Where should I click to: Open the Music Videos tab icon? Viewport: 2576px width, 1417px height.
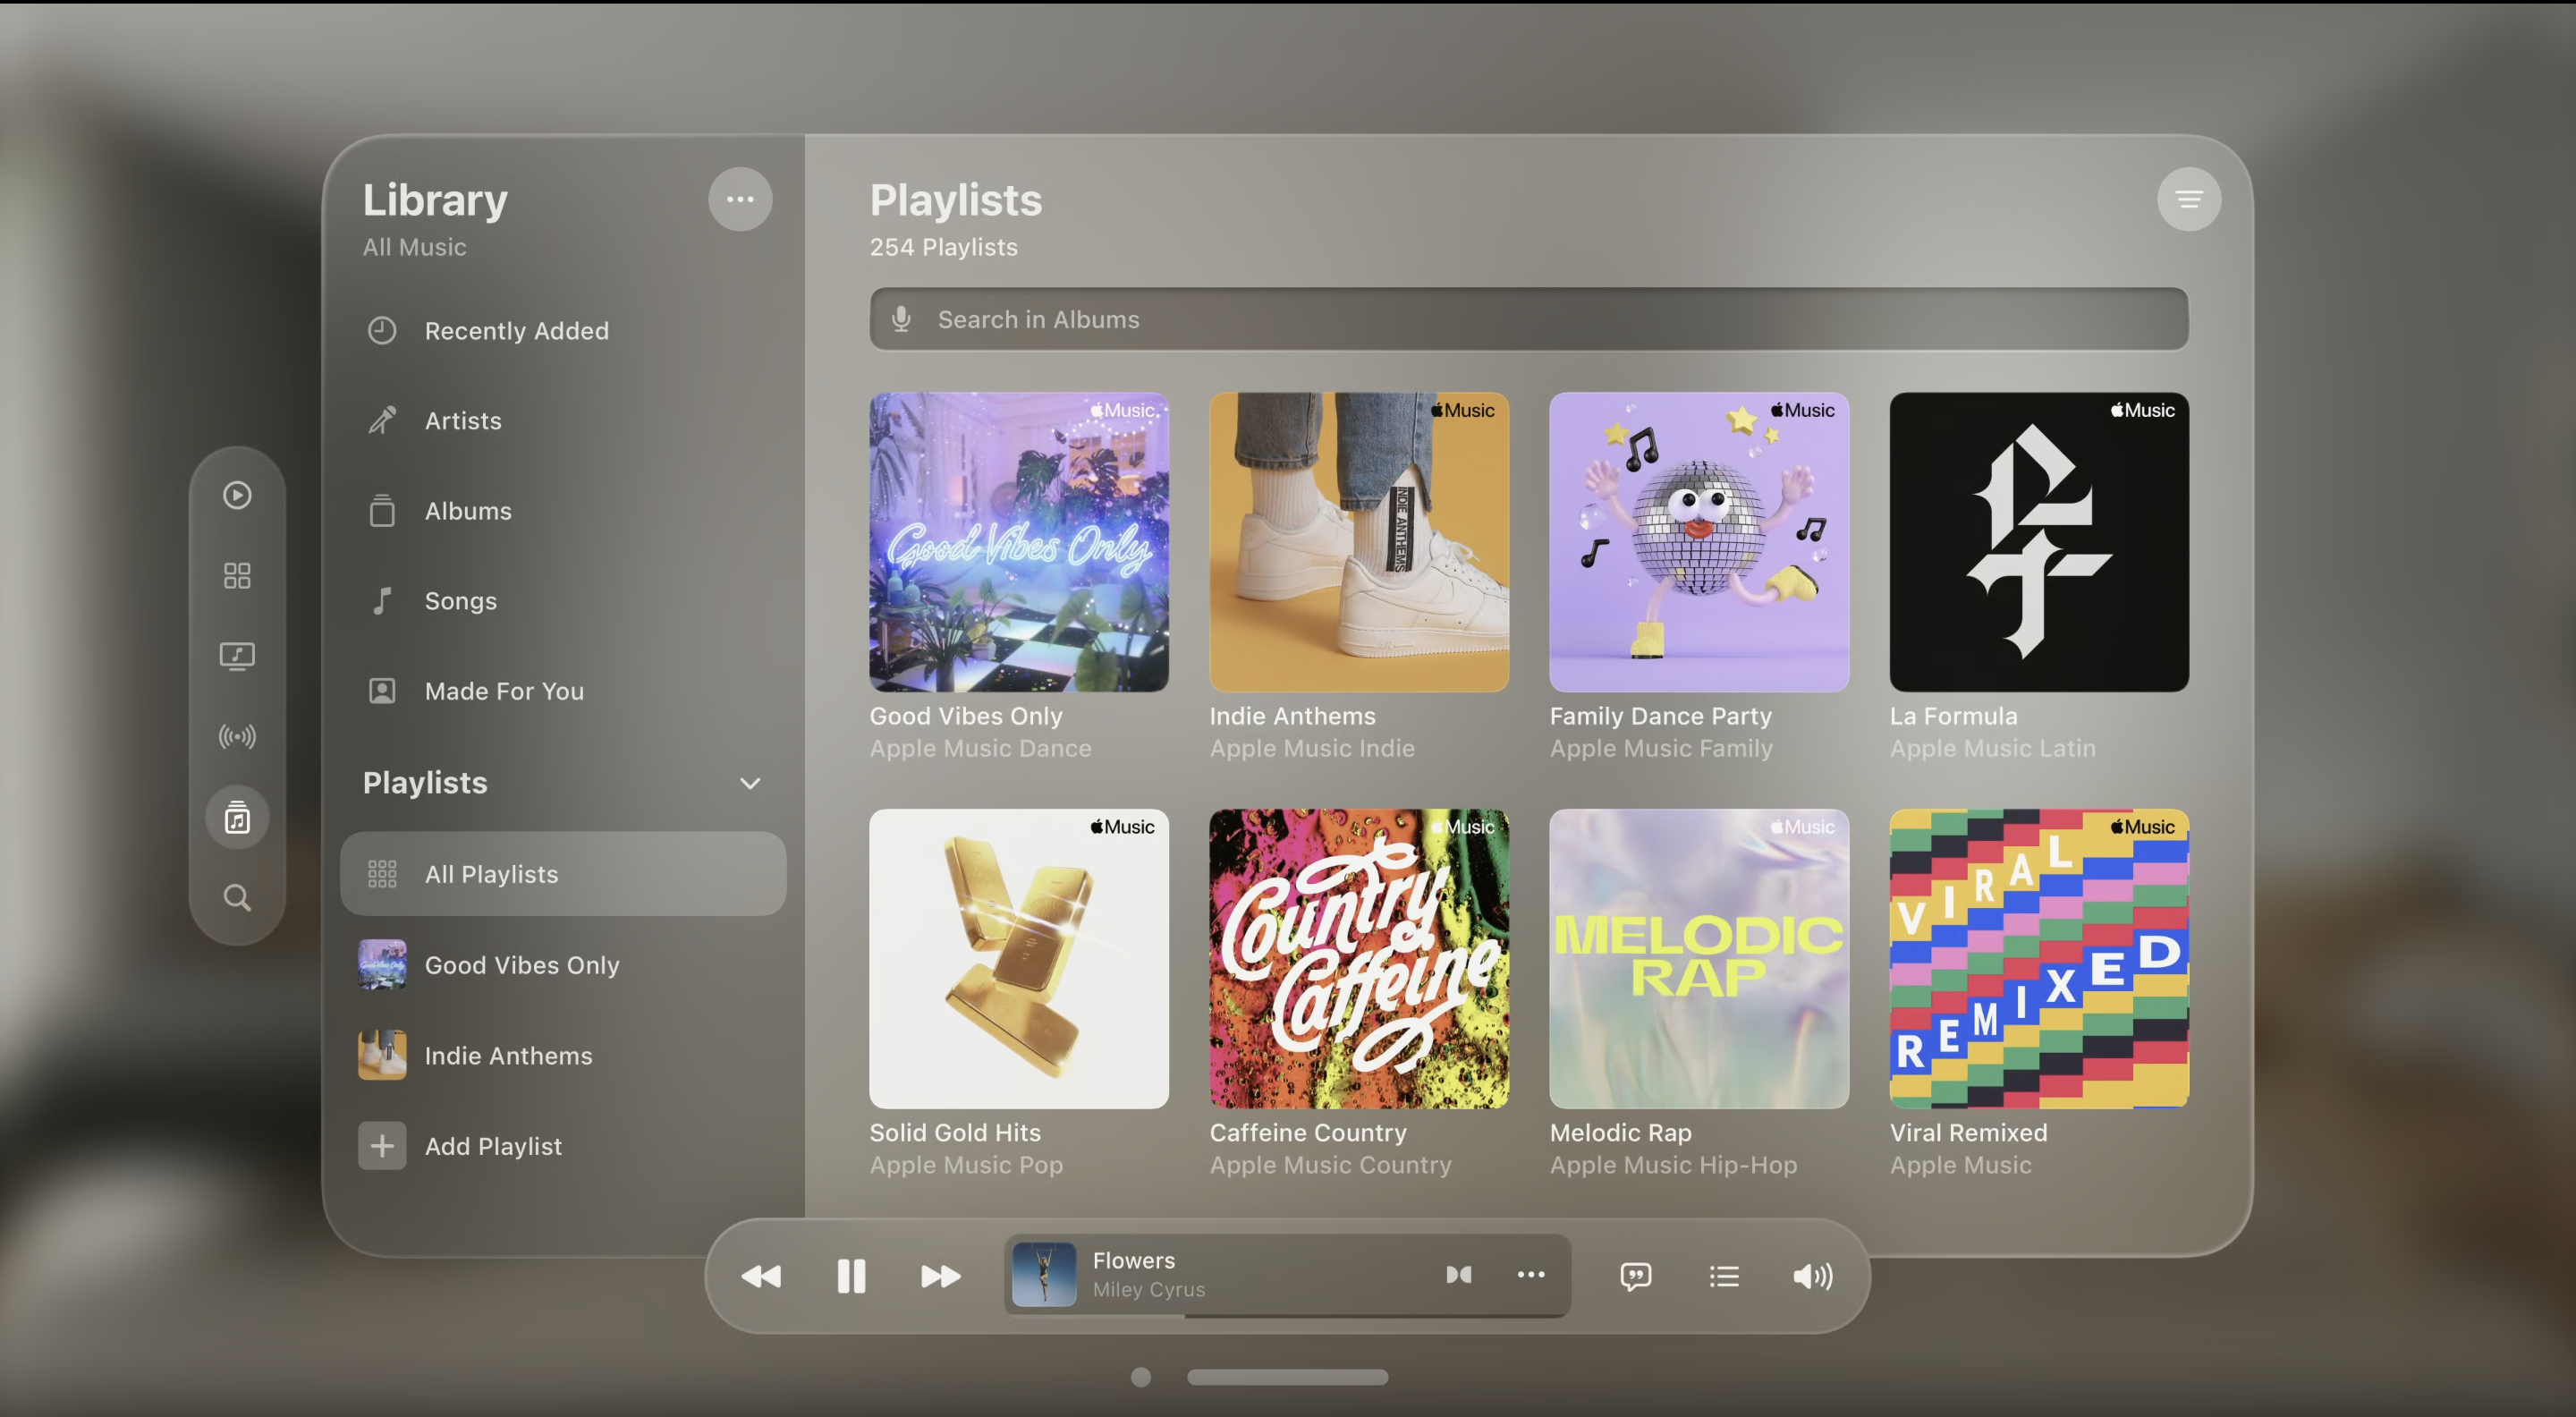click(237, 656)
